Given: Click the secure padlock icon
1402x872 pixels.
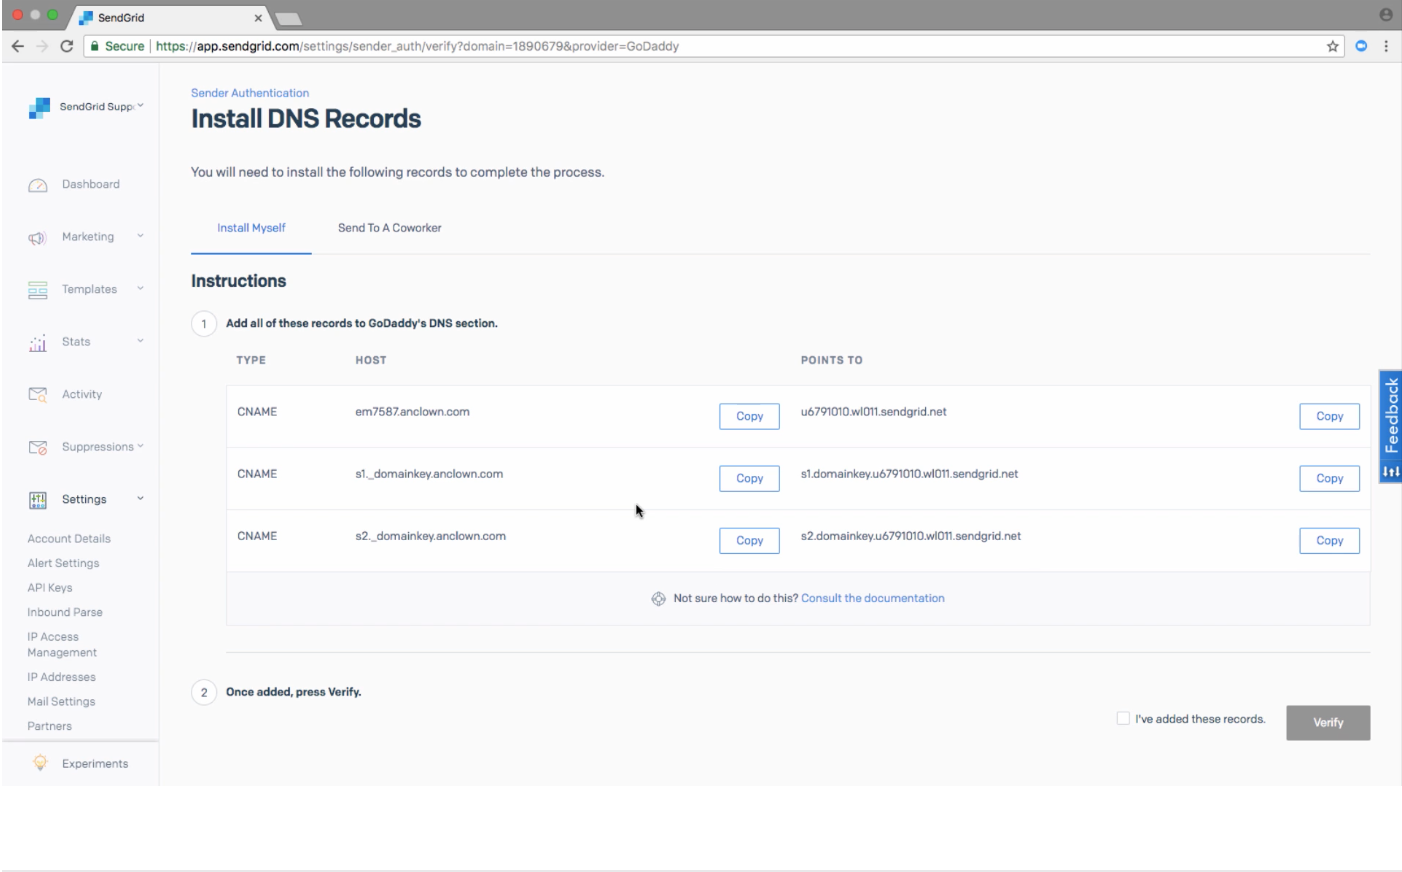Looking at the screenshot, I should click(94, 46).
